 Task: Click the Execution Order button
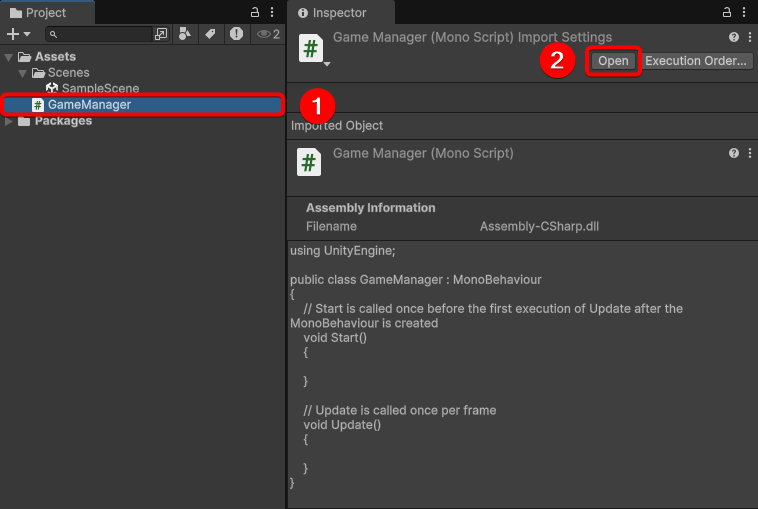(696, 61)
